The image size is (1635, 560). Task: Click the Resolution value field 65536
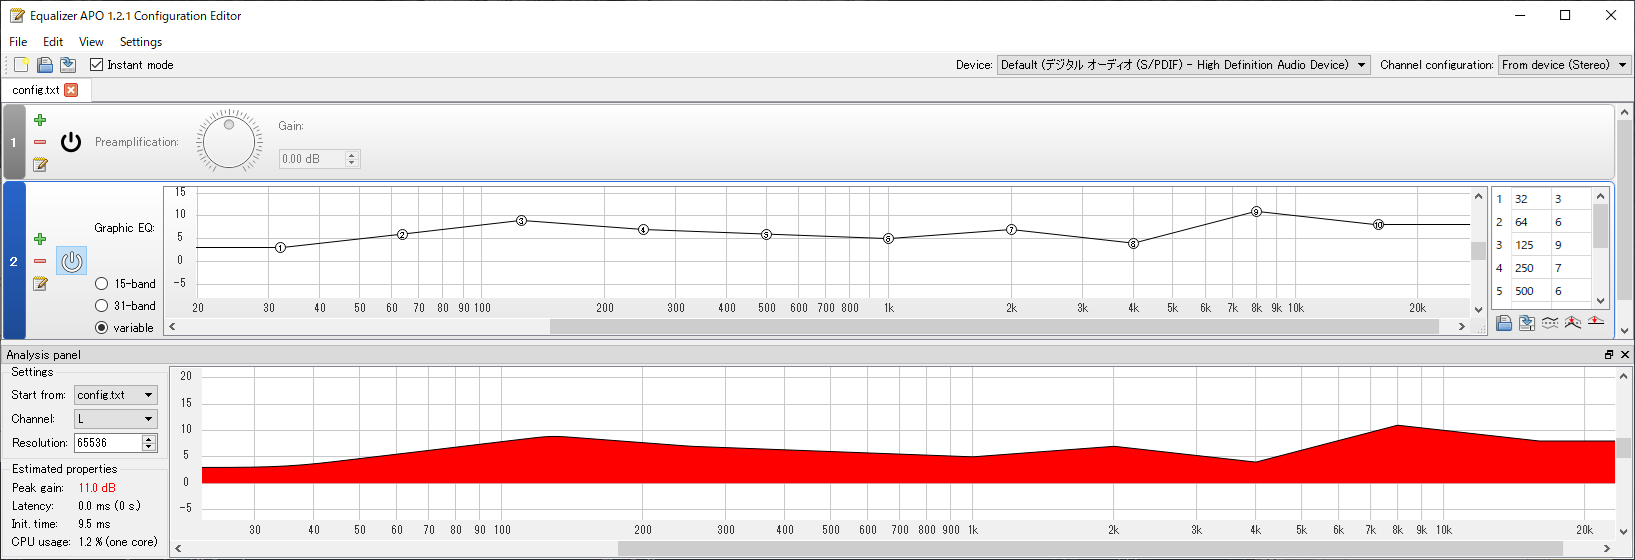109,443
